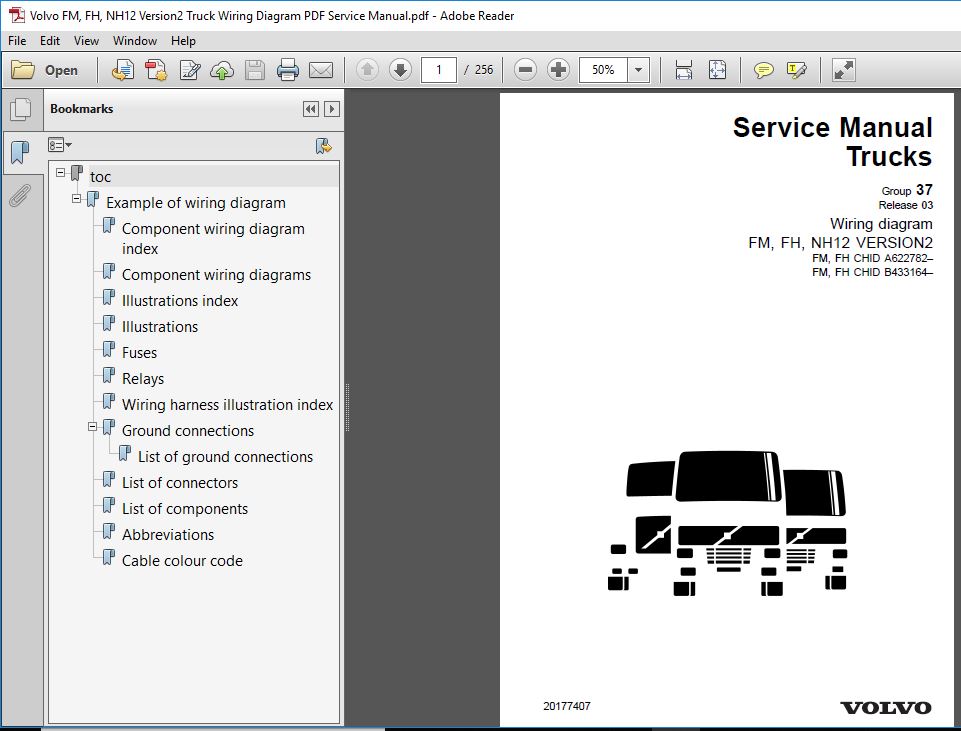Image resolution: width=961 pixels, height=731 pixels.
Task: Add a sticky note comment
Action: click(x=763, y=70)
